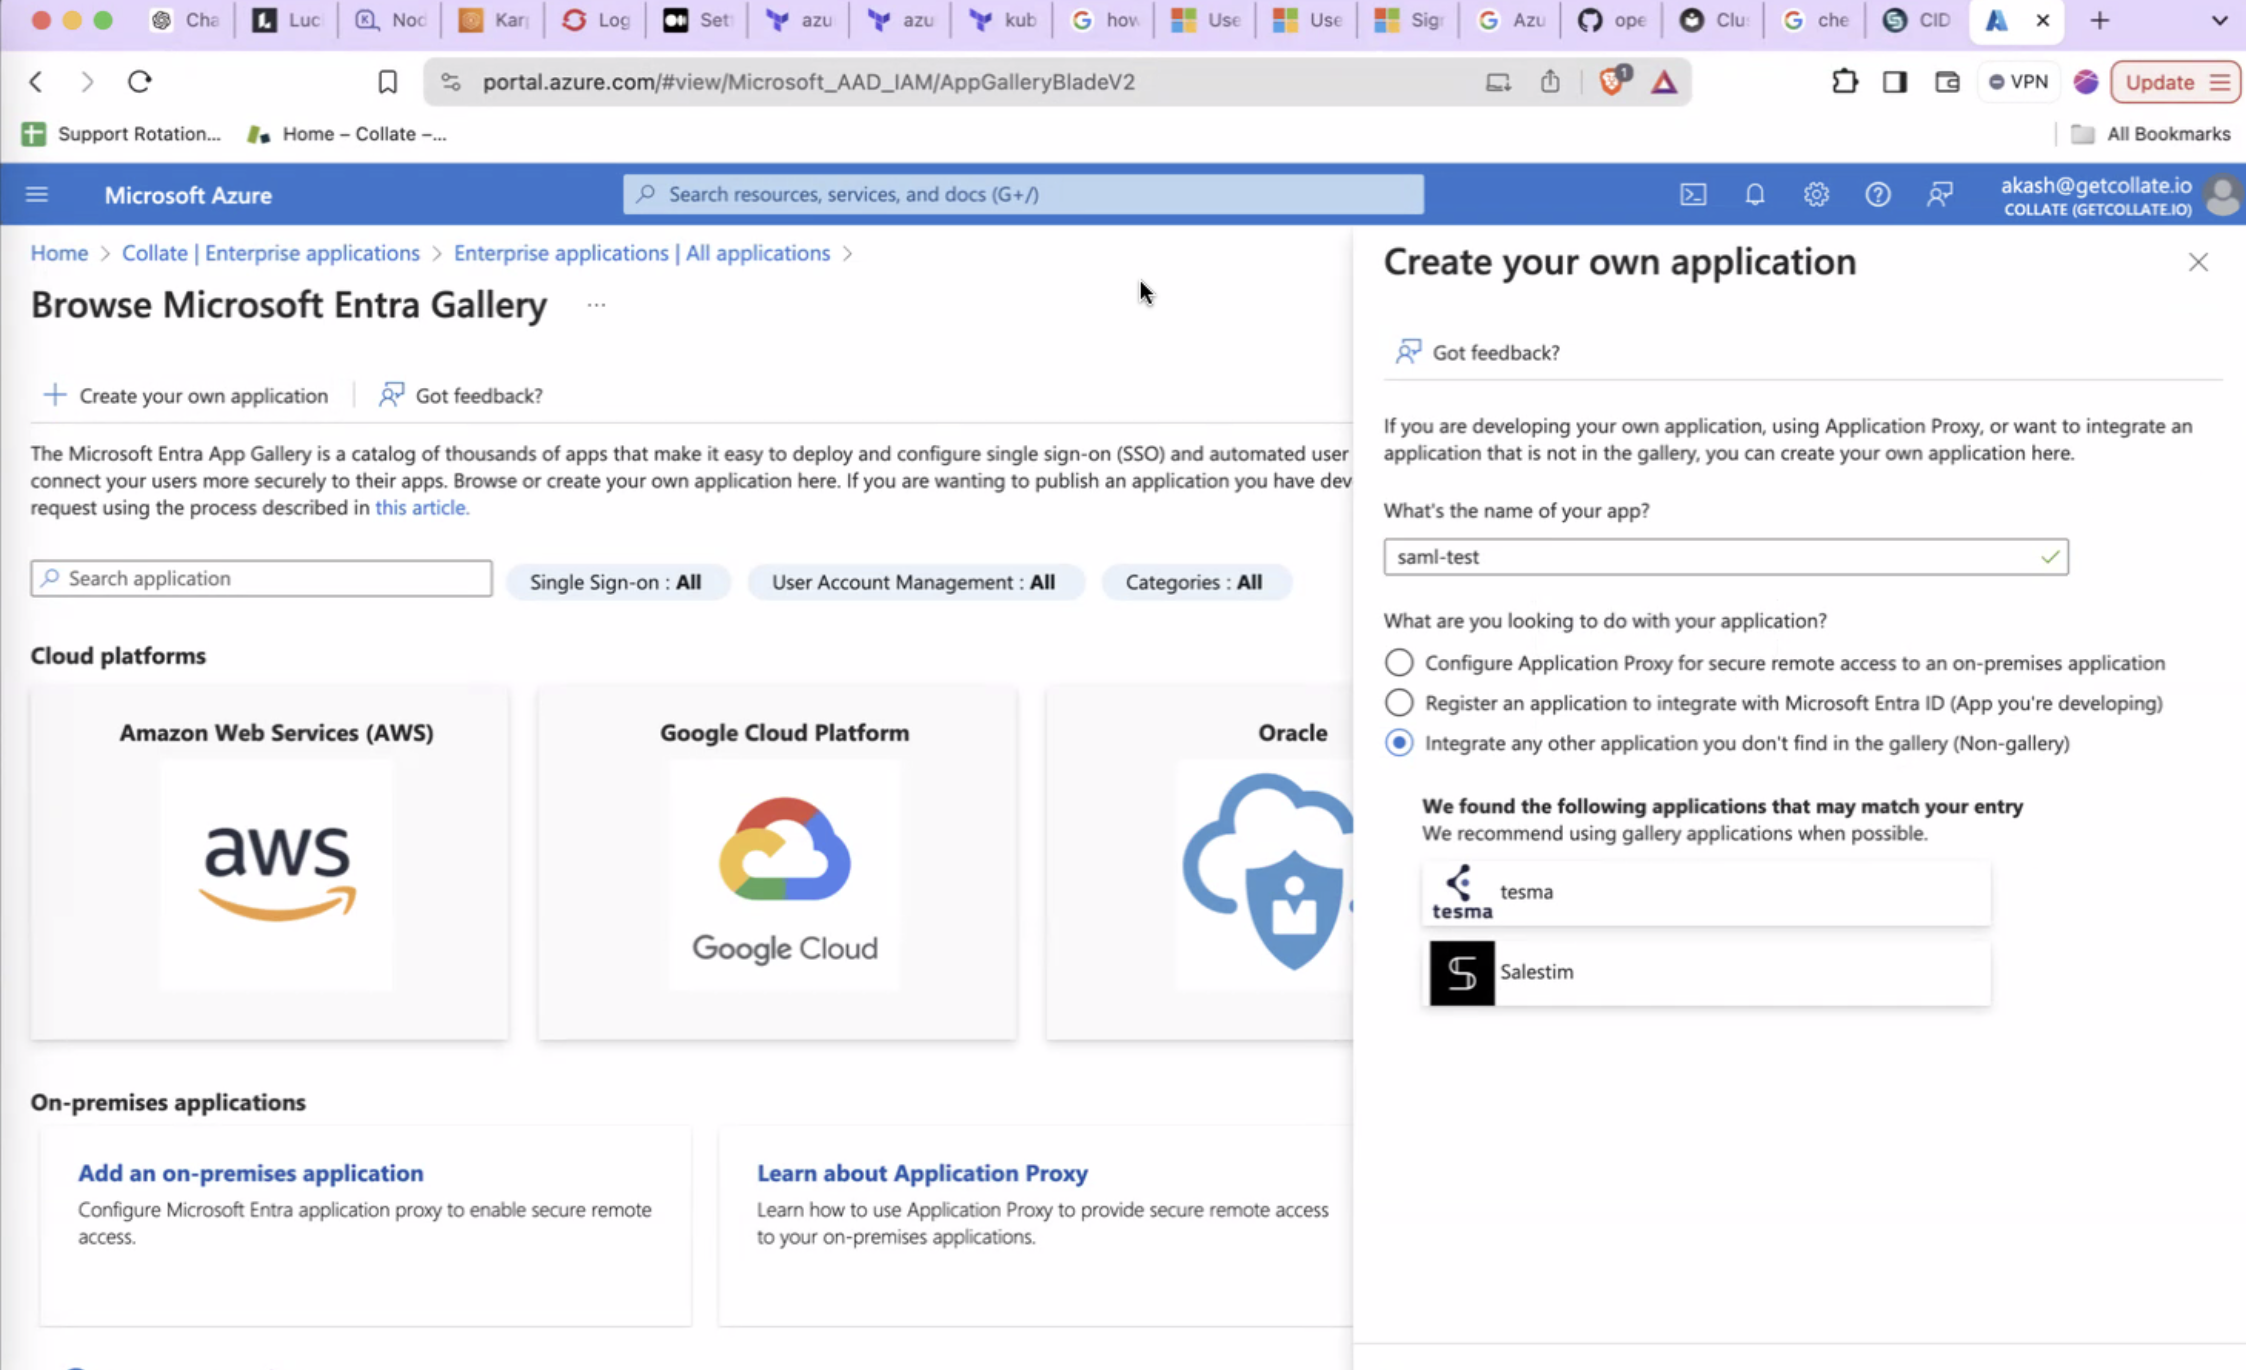Select Register an application radio button
Viewport: 2246px width, 1370px height.
(1398, 702)
